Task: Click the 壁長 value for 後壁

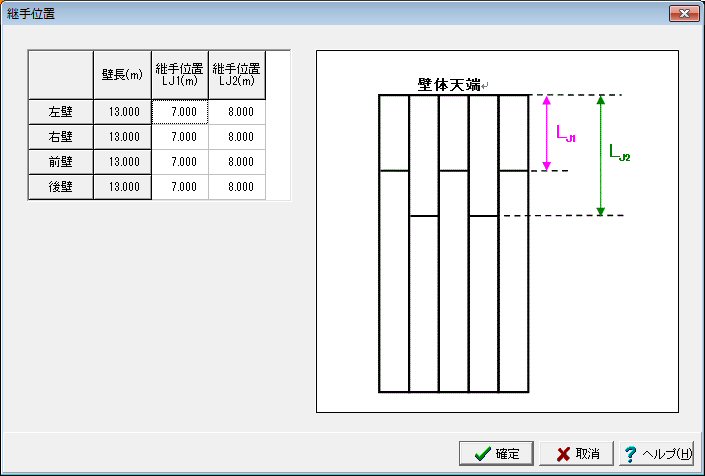Action: coord(122,187)
